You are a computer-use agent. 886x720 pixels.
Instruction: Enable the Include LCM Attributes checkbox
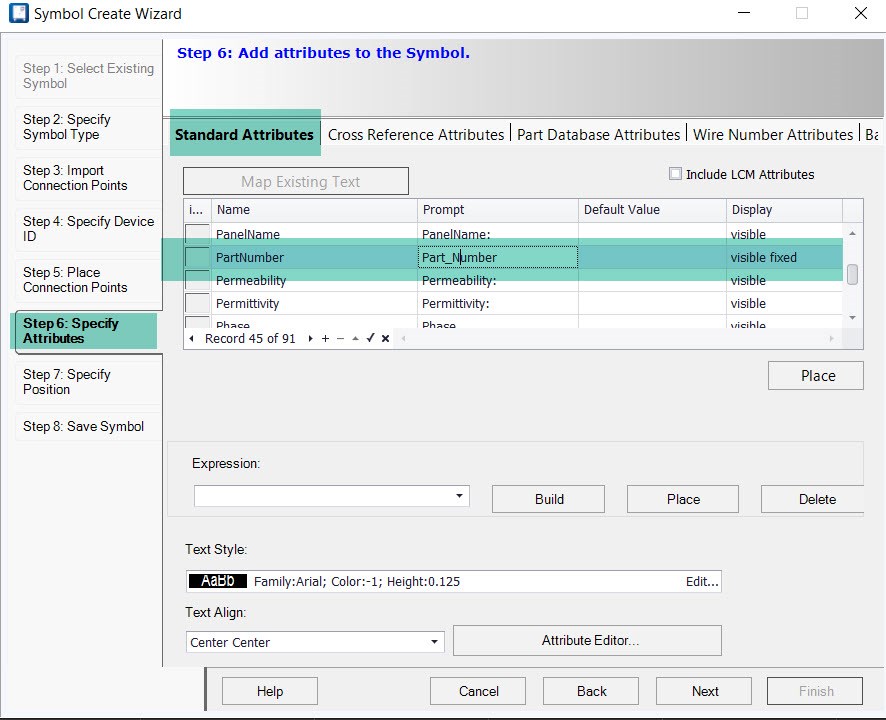pos(676,174)
